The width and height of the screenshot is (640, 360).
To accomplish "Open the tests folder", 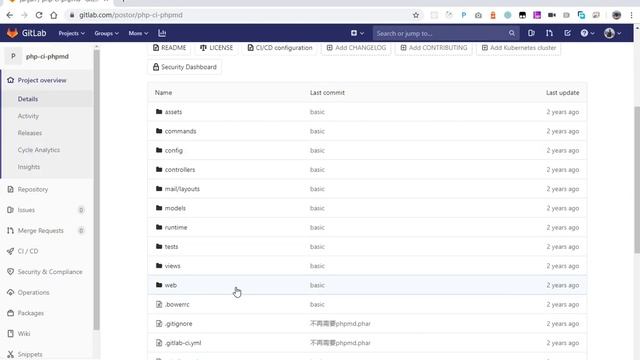I will [171, 247].
